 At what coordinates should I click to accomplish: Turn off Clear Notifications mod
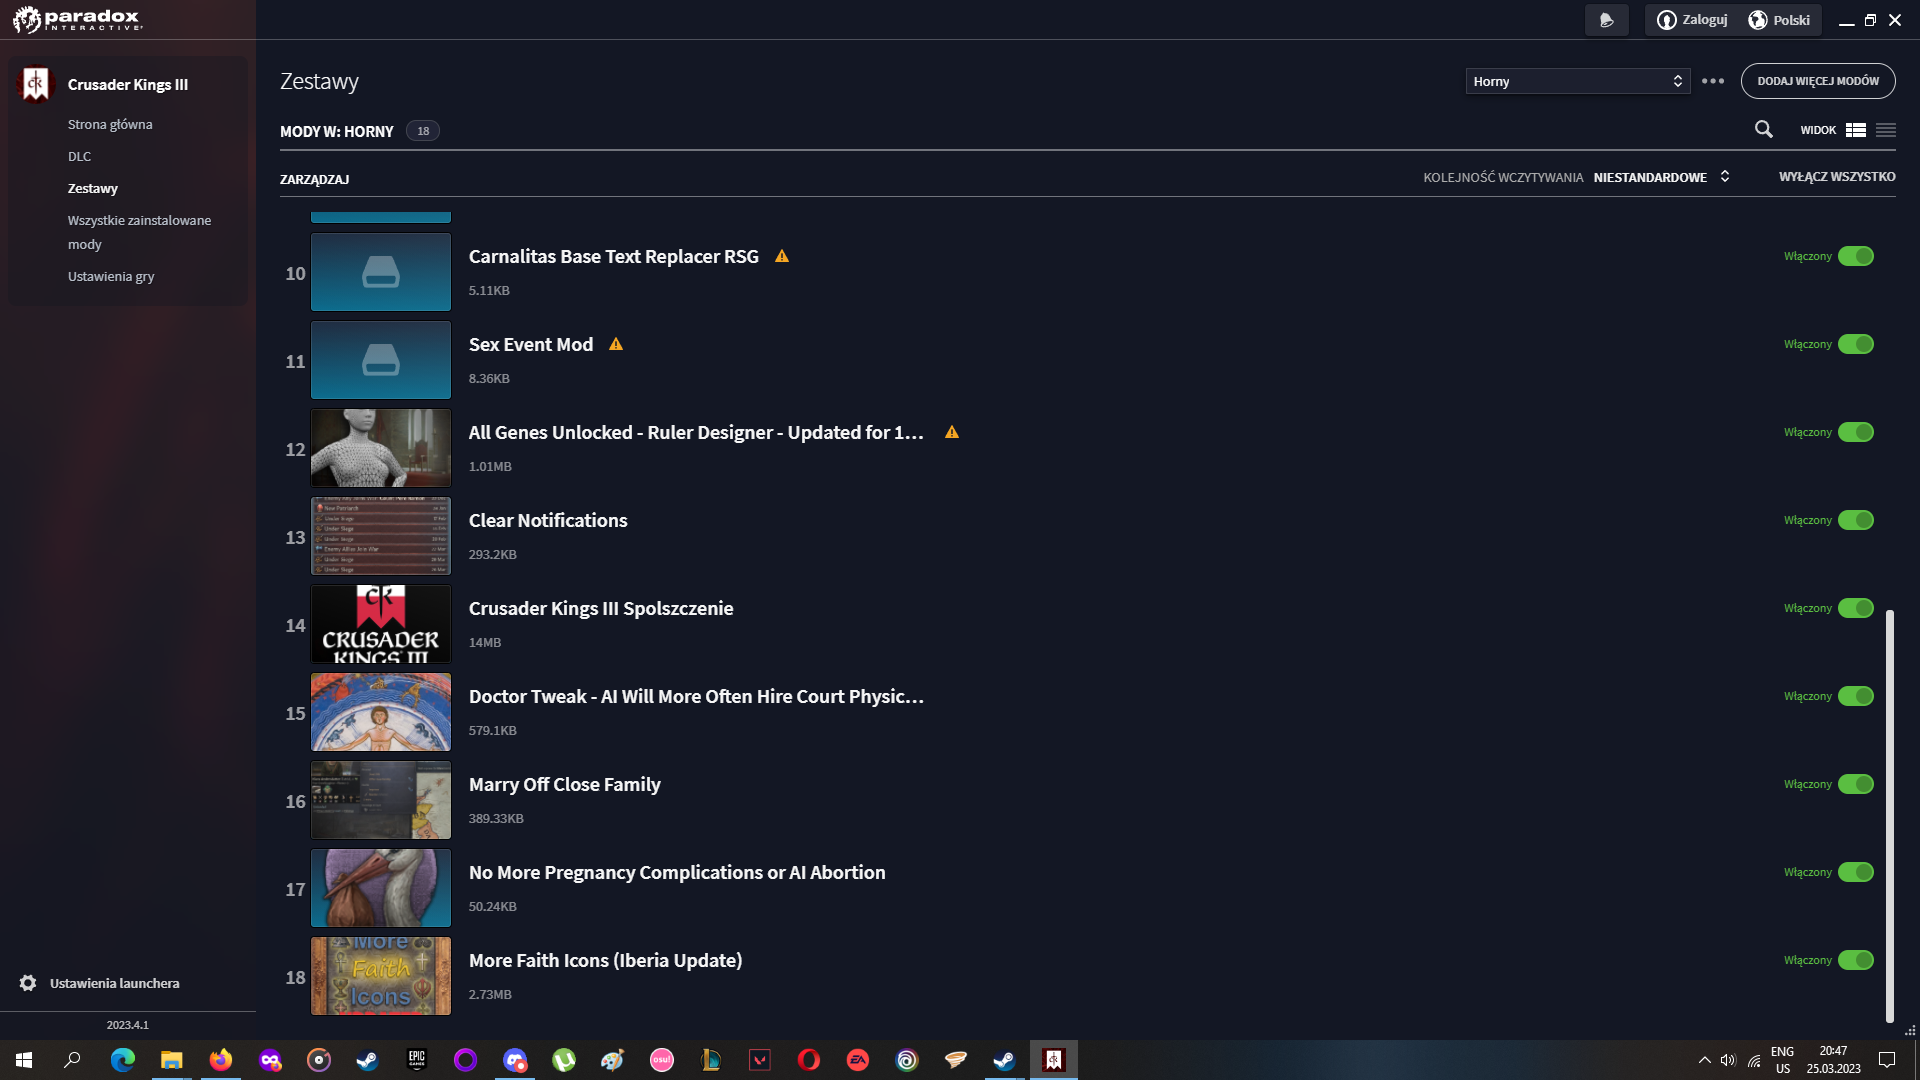(1856, 520)
